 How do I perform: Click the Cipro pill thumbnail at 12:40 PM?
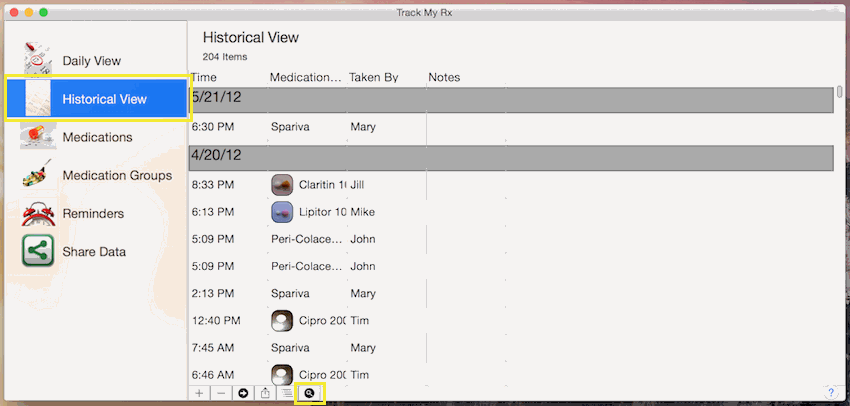pyautogui.click(x=282, y=321)
